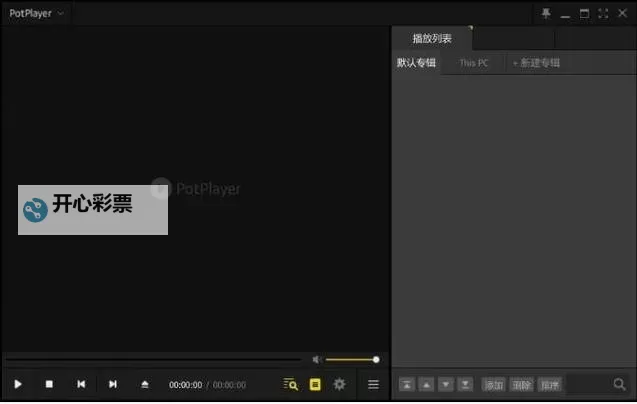The height and width of the screenshot is (404, 637).
Task: Click the 删除 (Delete) playlist button
Action: (522, 384)
